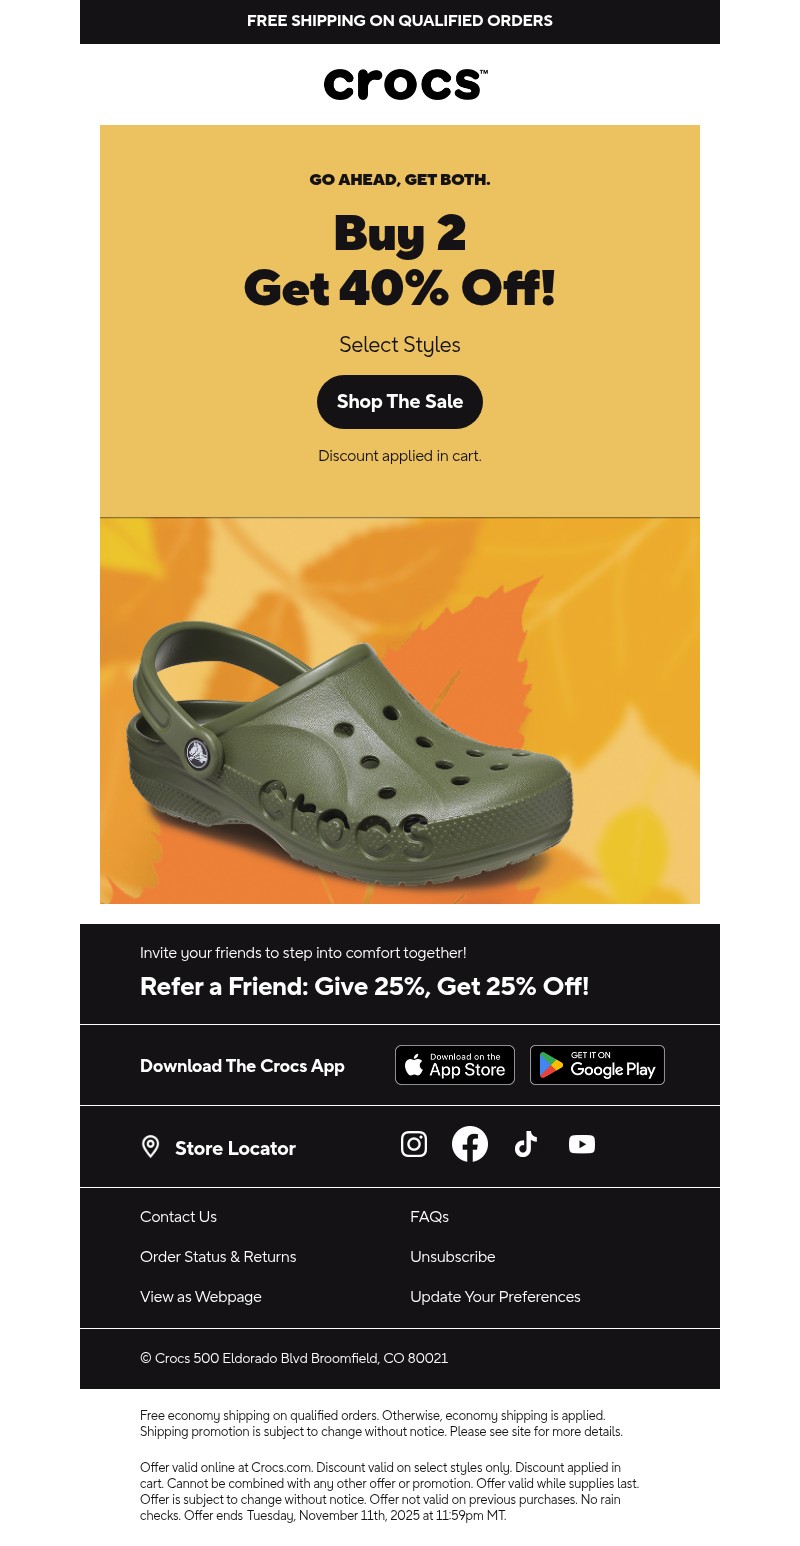Open the Free Shipping banner at top
Image resolution: width=800 pixels, height=1546 pixels.
(400, 21)
